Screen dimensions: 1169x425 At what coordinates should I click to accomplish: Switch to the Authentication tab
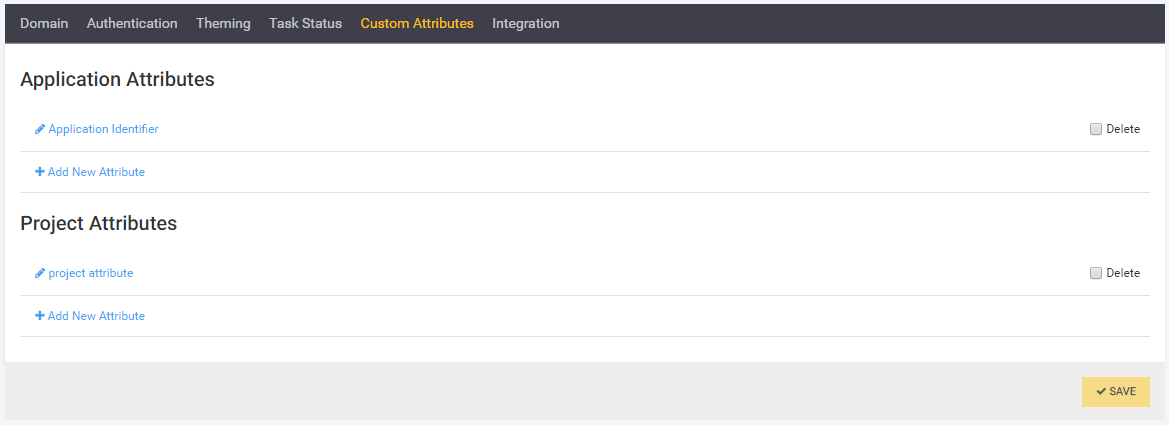click(x=132, y=23)
